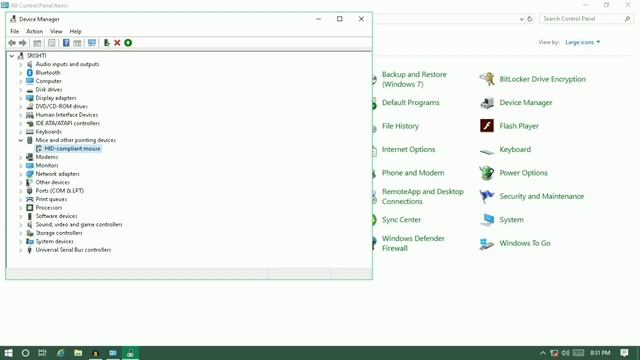Open the Default Programs link
The image size is (640, 360).
point(411,102)
